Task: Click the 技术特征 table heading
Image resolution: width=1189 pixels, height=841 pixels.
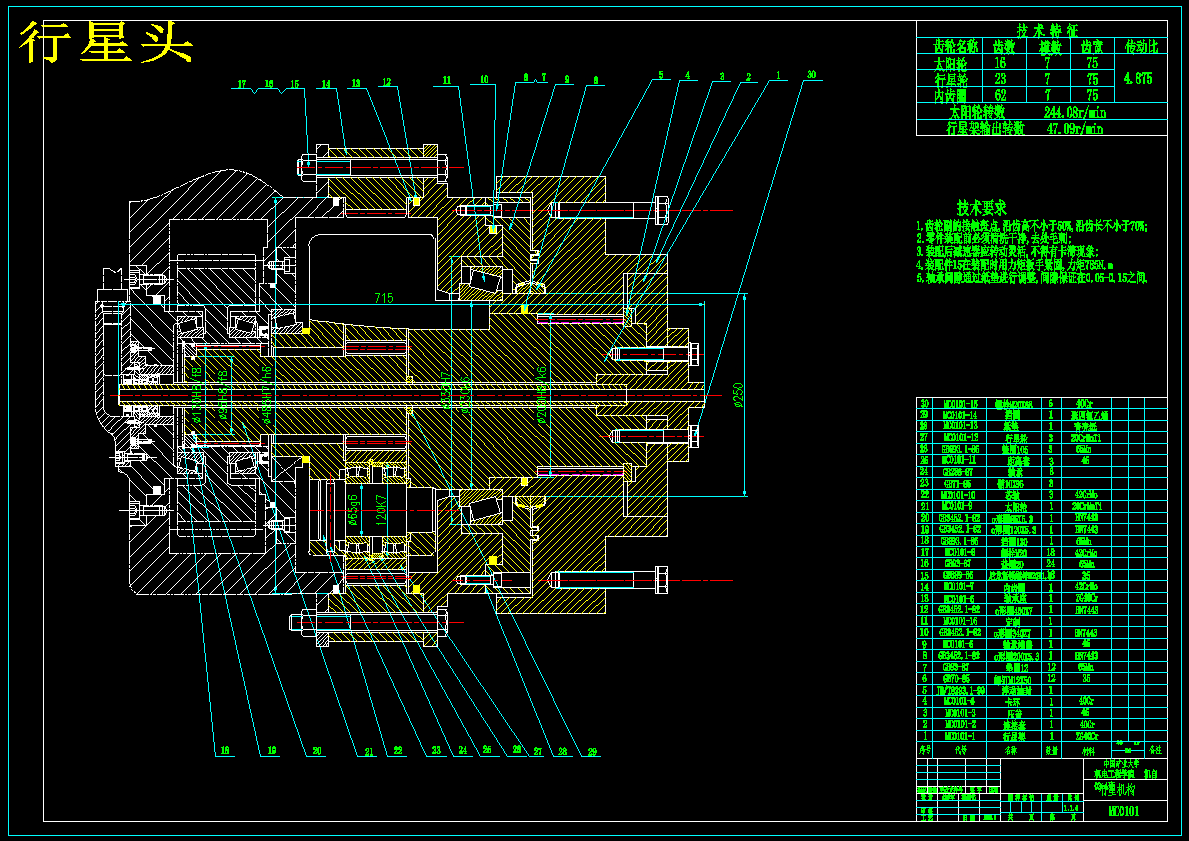Action: coord(1047,30)
